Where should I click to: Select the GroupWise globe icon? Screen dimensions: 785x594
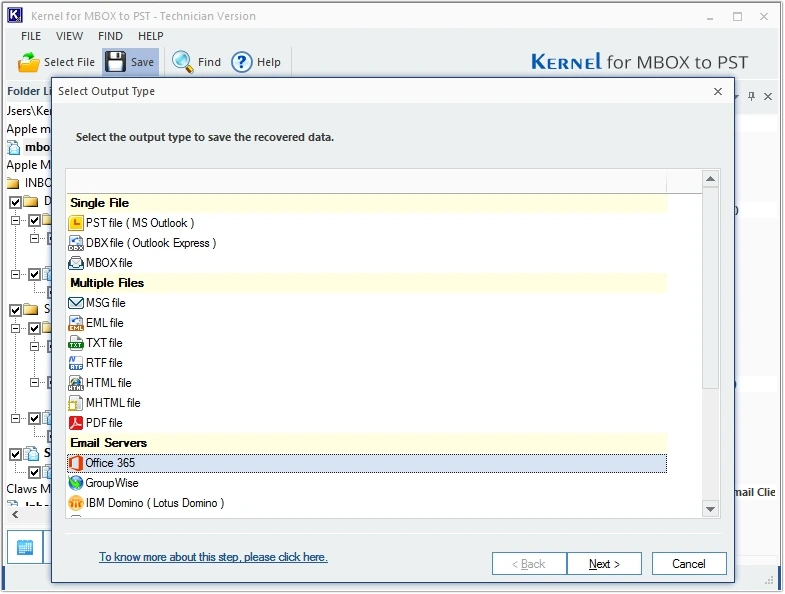76,483
